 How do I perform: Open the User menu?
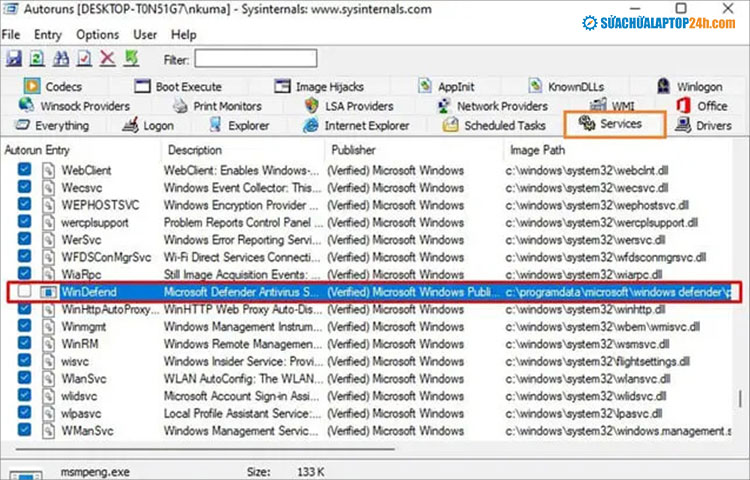pos(145,34)
